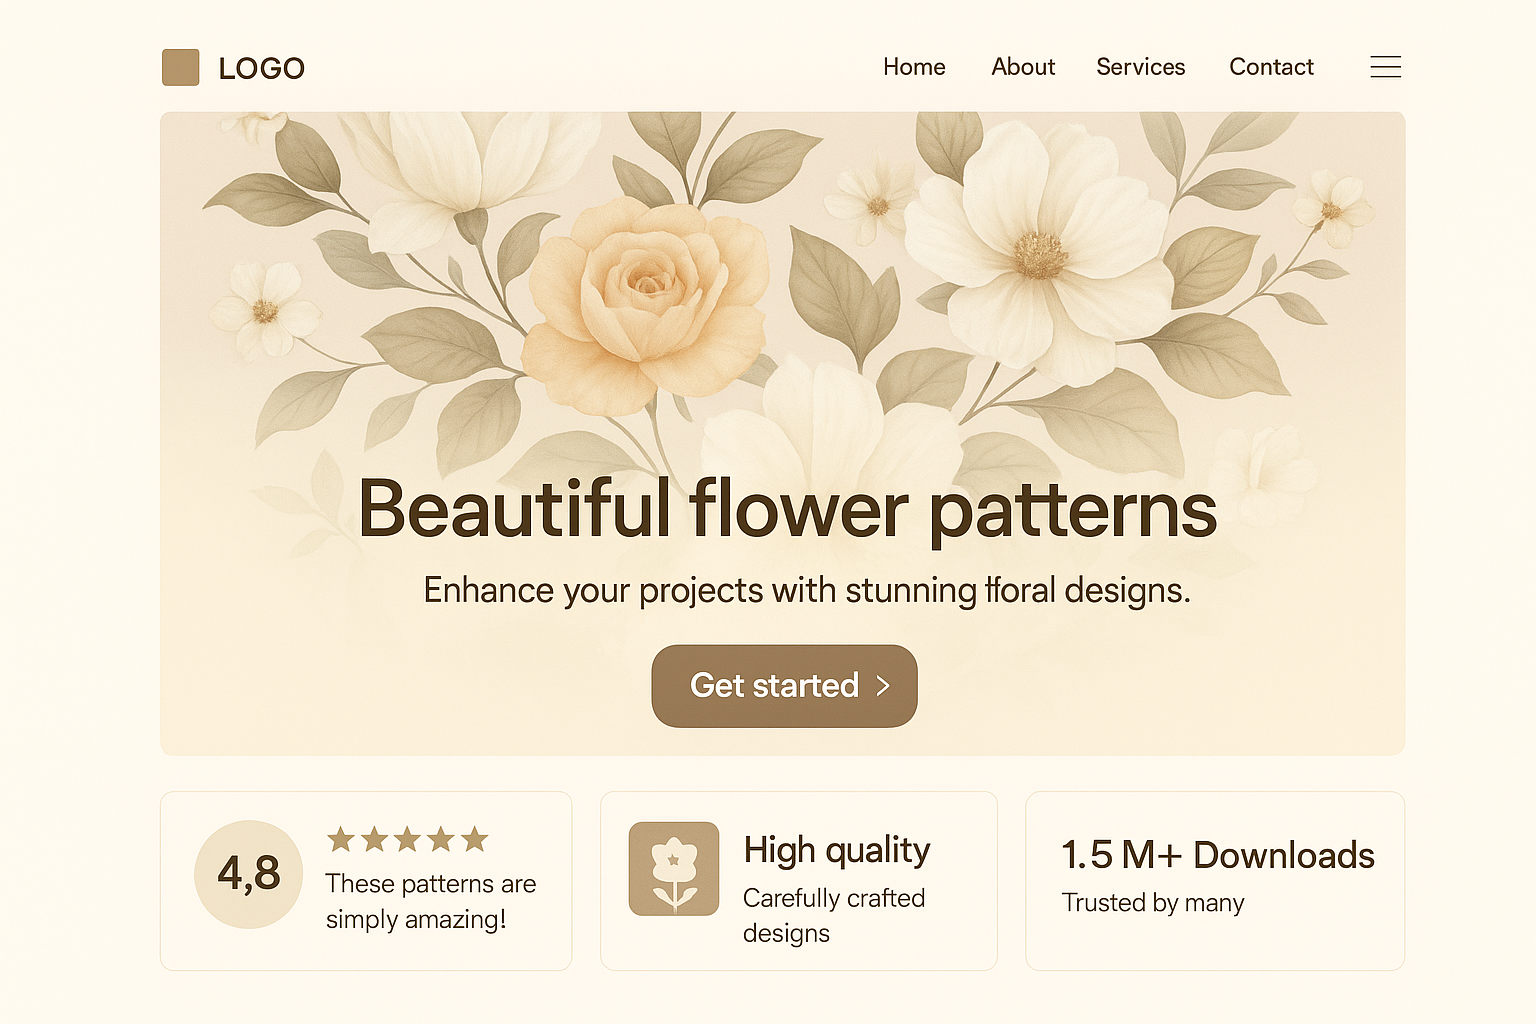Image resolution: width=1536 pixels, height=1024 pixels.
Task: Click the chevron arrow inside Get started
Action: pos(883,686)
